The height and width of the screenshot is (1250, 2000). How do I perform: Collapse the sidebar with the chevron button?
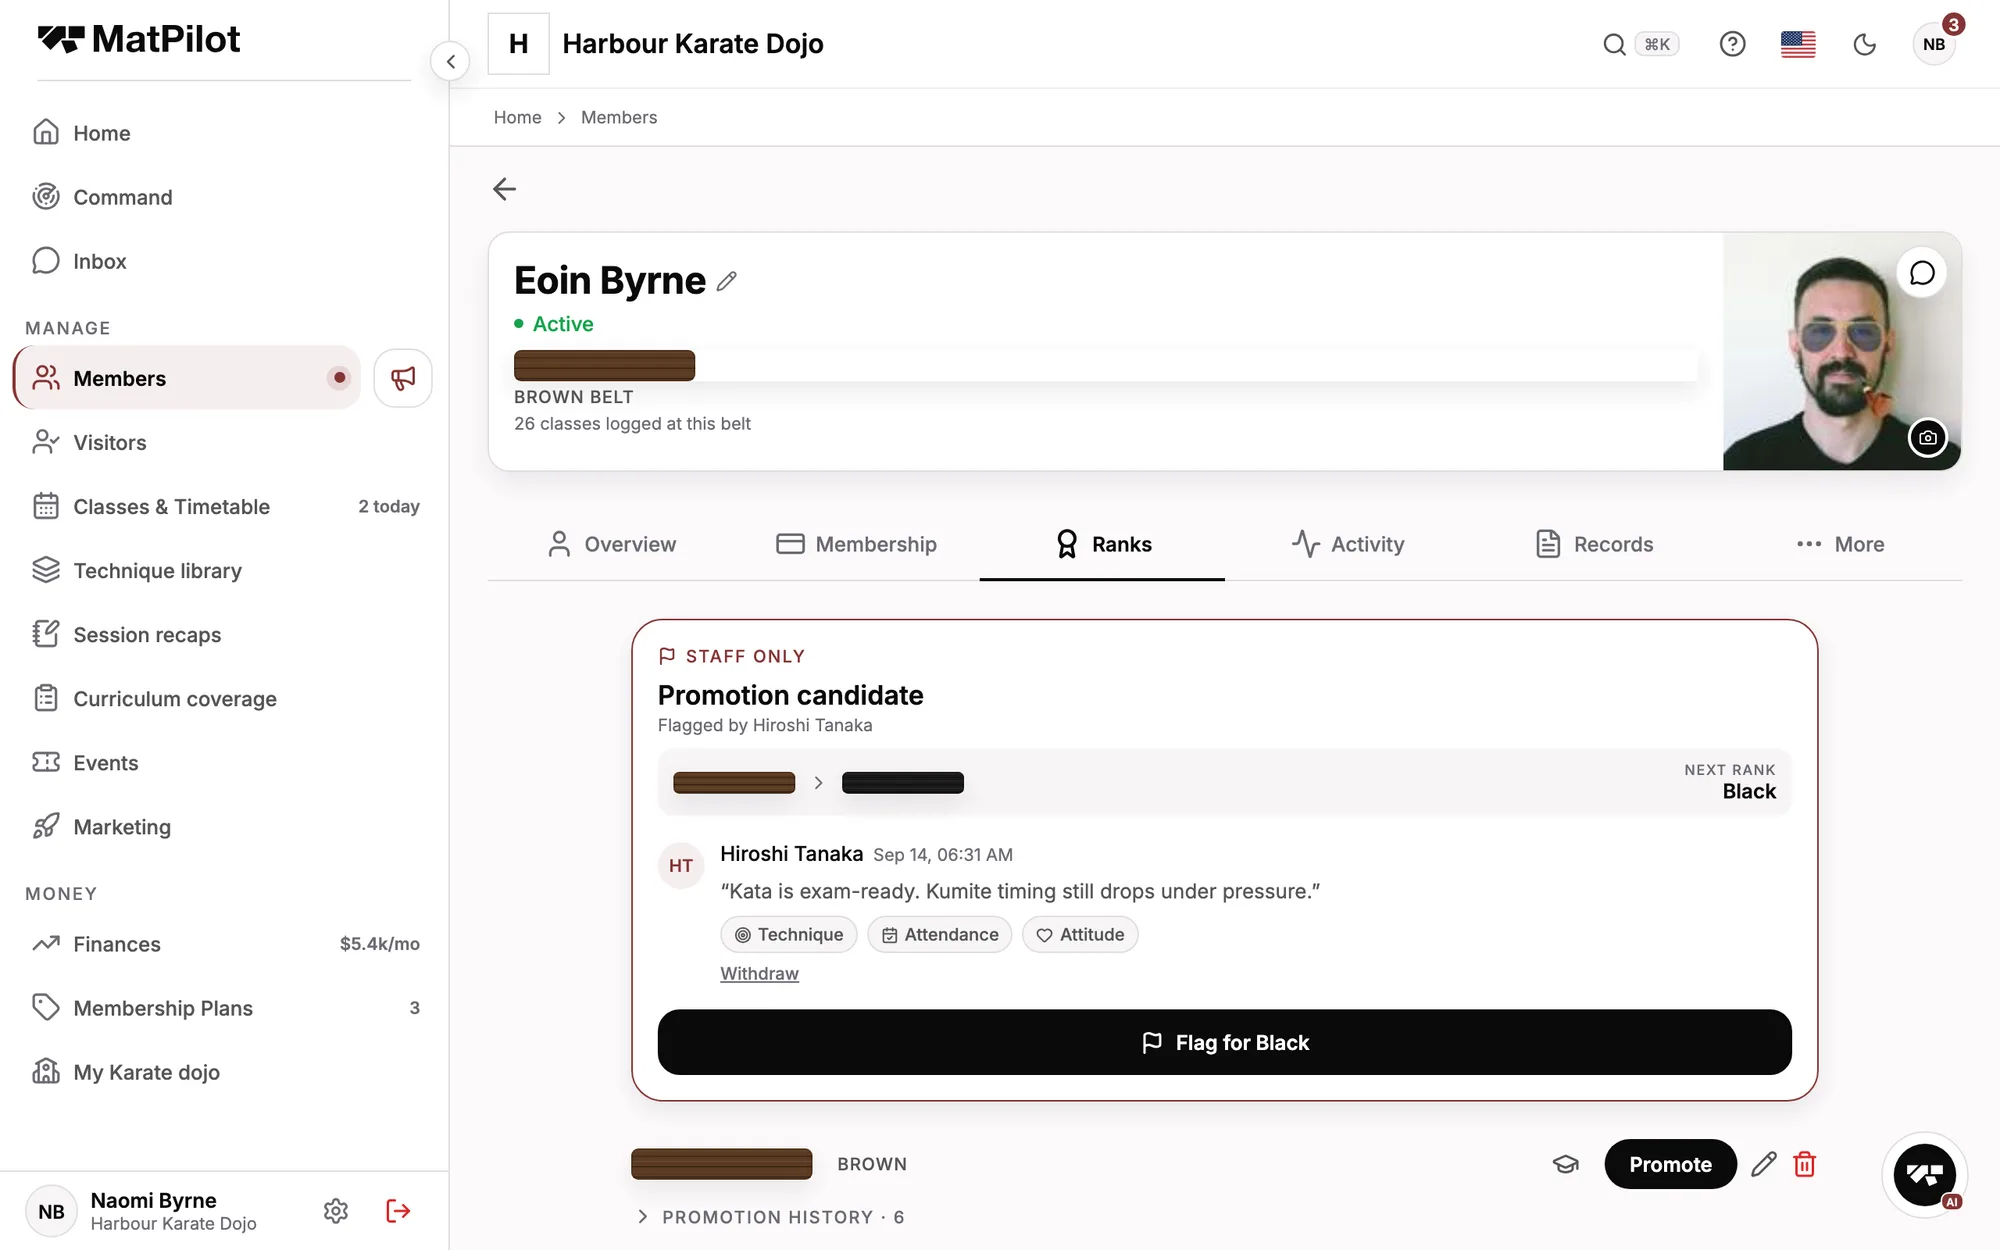click(451, 62)
